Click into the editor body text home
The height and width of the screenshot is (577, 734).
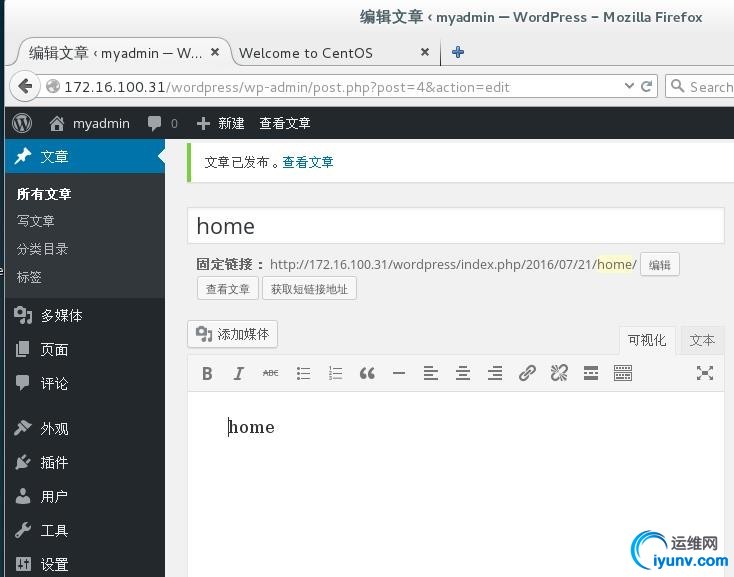[x=252, y=427]
